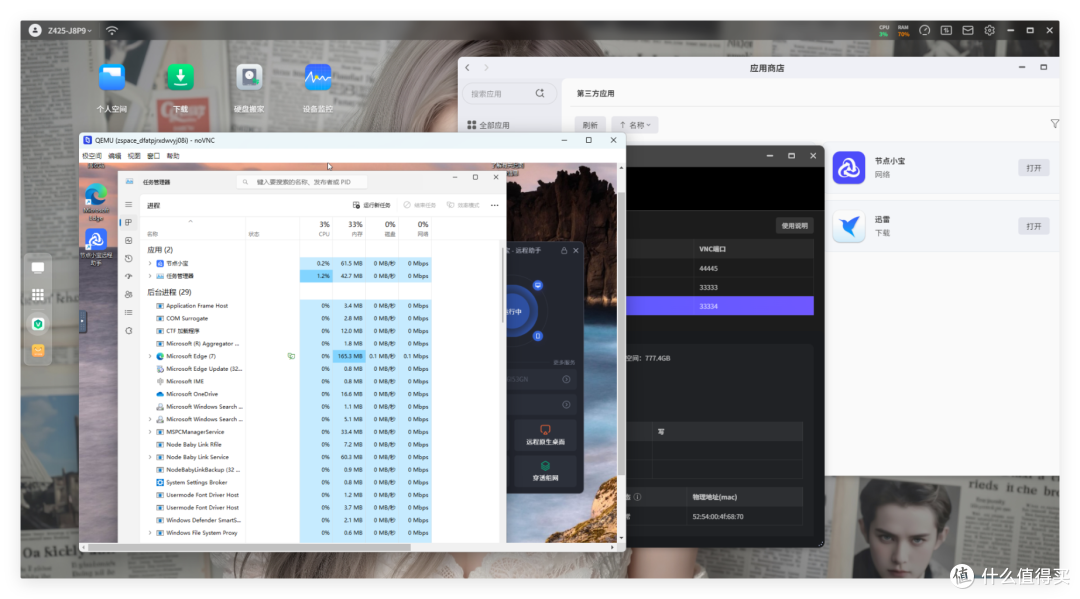The height and width of the screenshot is (599, 1080).
Task: Open Task Manager more options ellipsis
Action: (x=495, y=205)
